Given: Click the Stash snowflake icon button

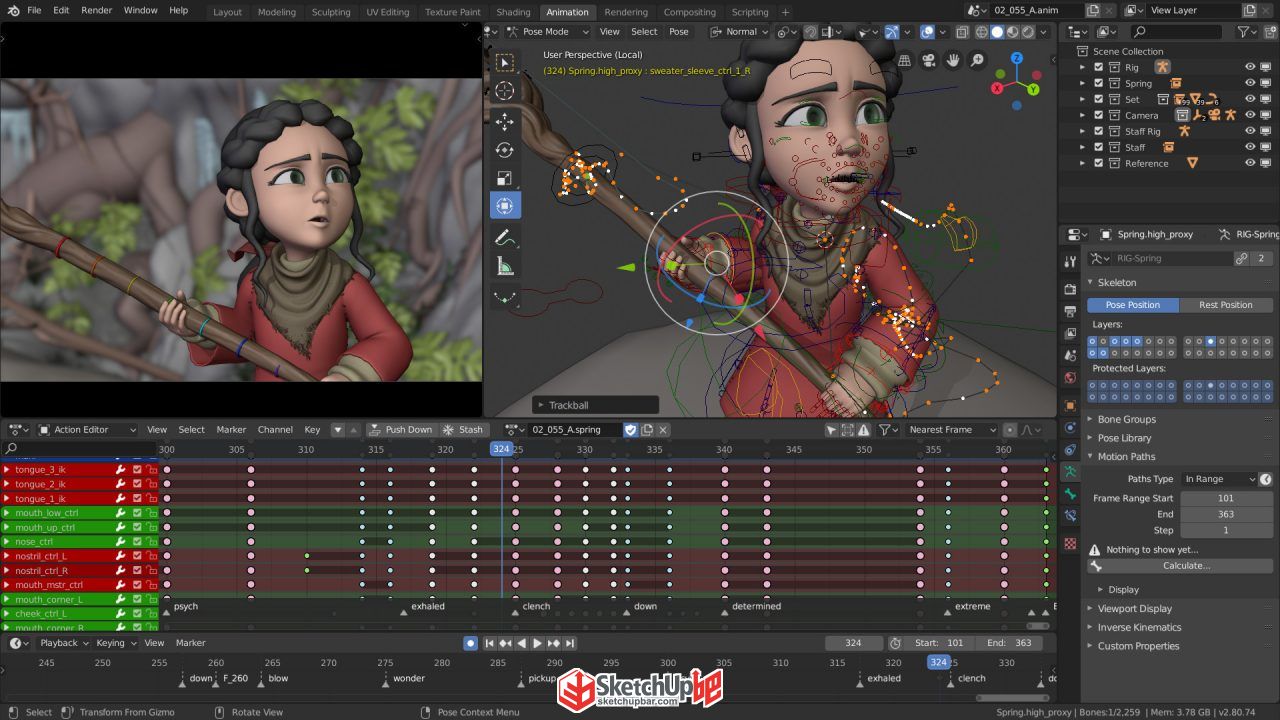Looking at the screenshot, I should (463, 430).
